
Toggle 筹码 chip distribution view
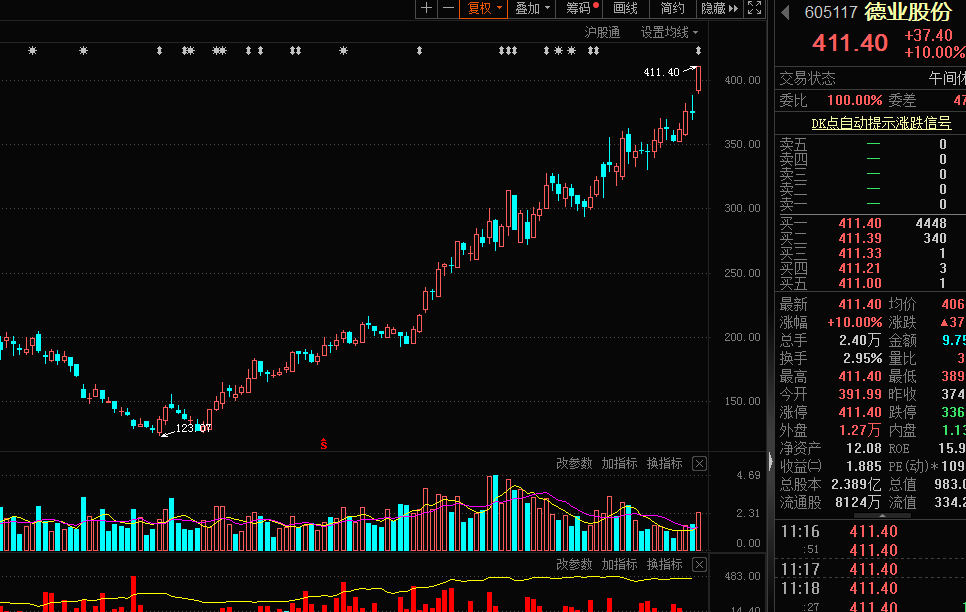point(581,8)
